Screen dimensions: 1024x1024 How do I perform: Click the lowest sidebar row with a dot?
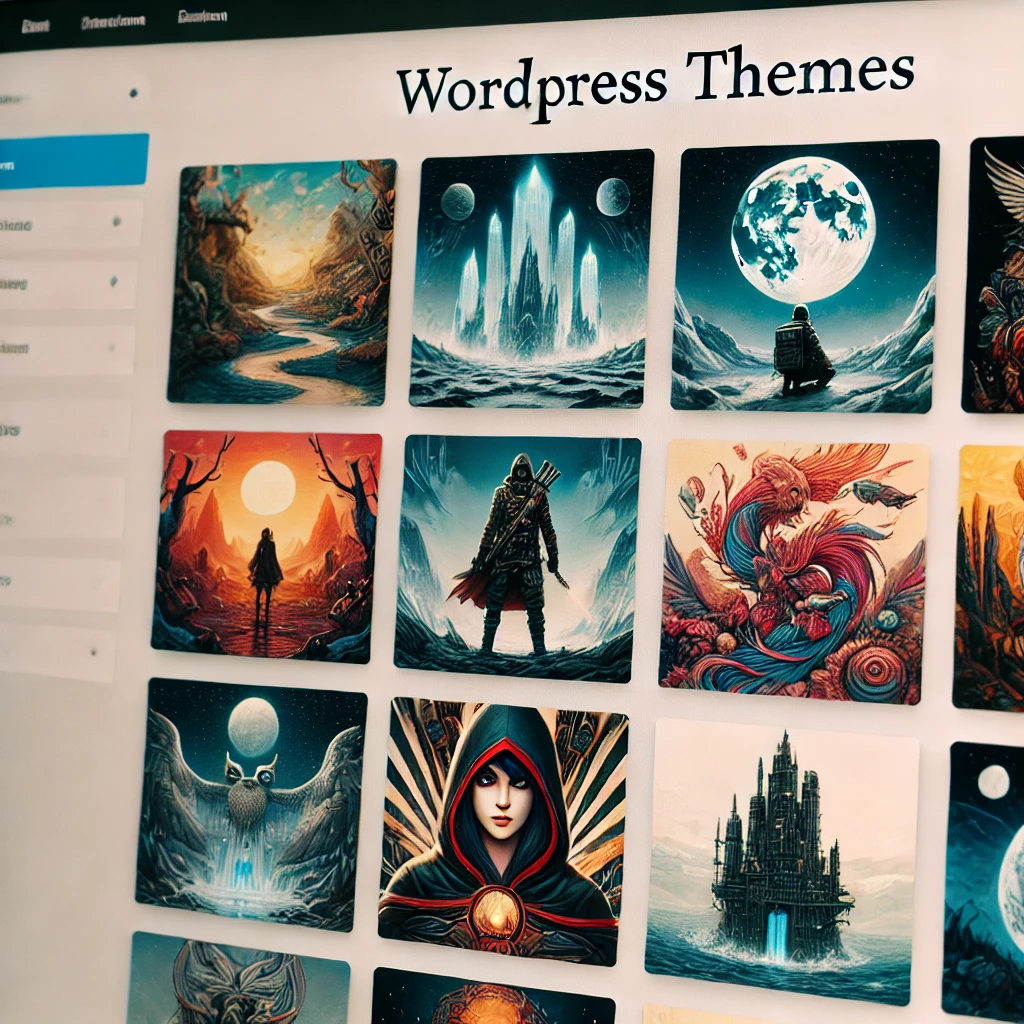point(57,652)
